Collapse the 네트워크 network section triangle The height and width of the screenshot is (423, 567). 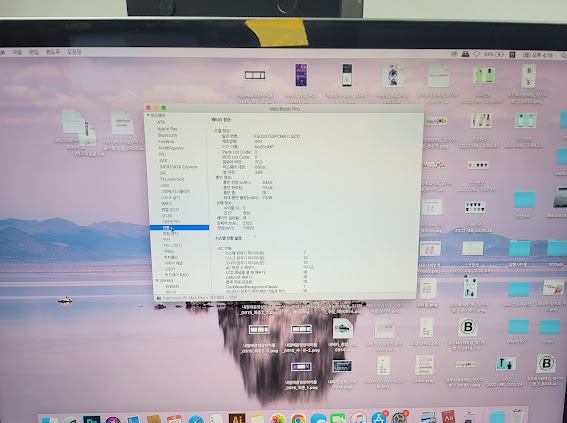pos(157,281)
